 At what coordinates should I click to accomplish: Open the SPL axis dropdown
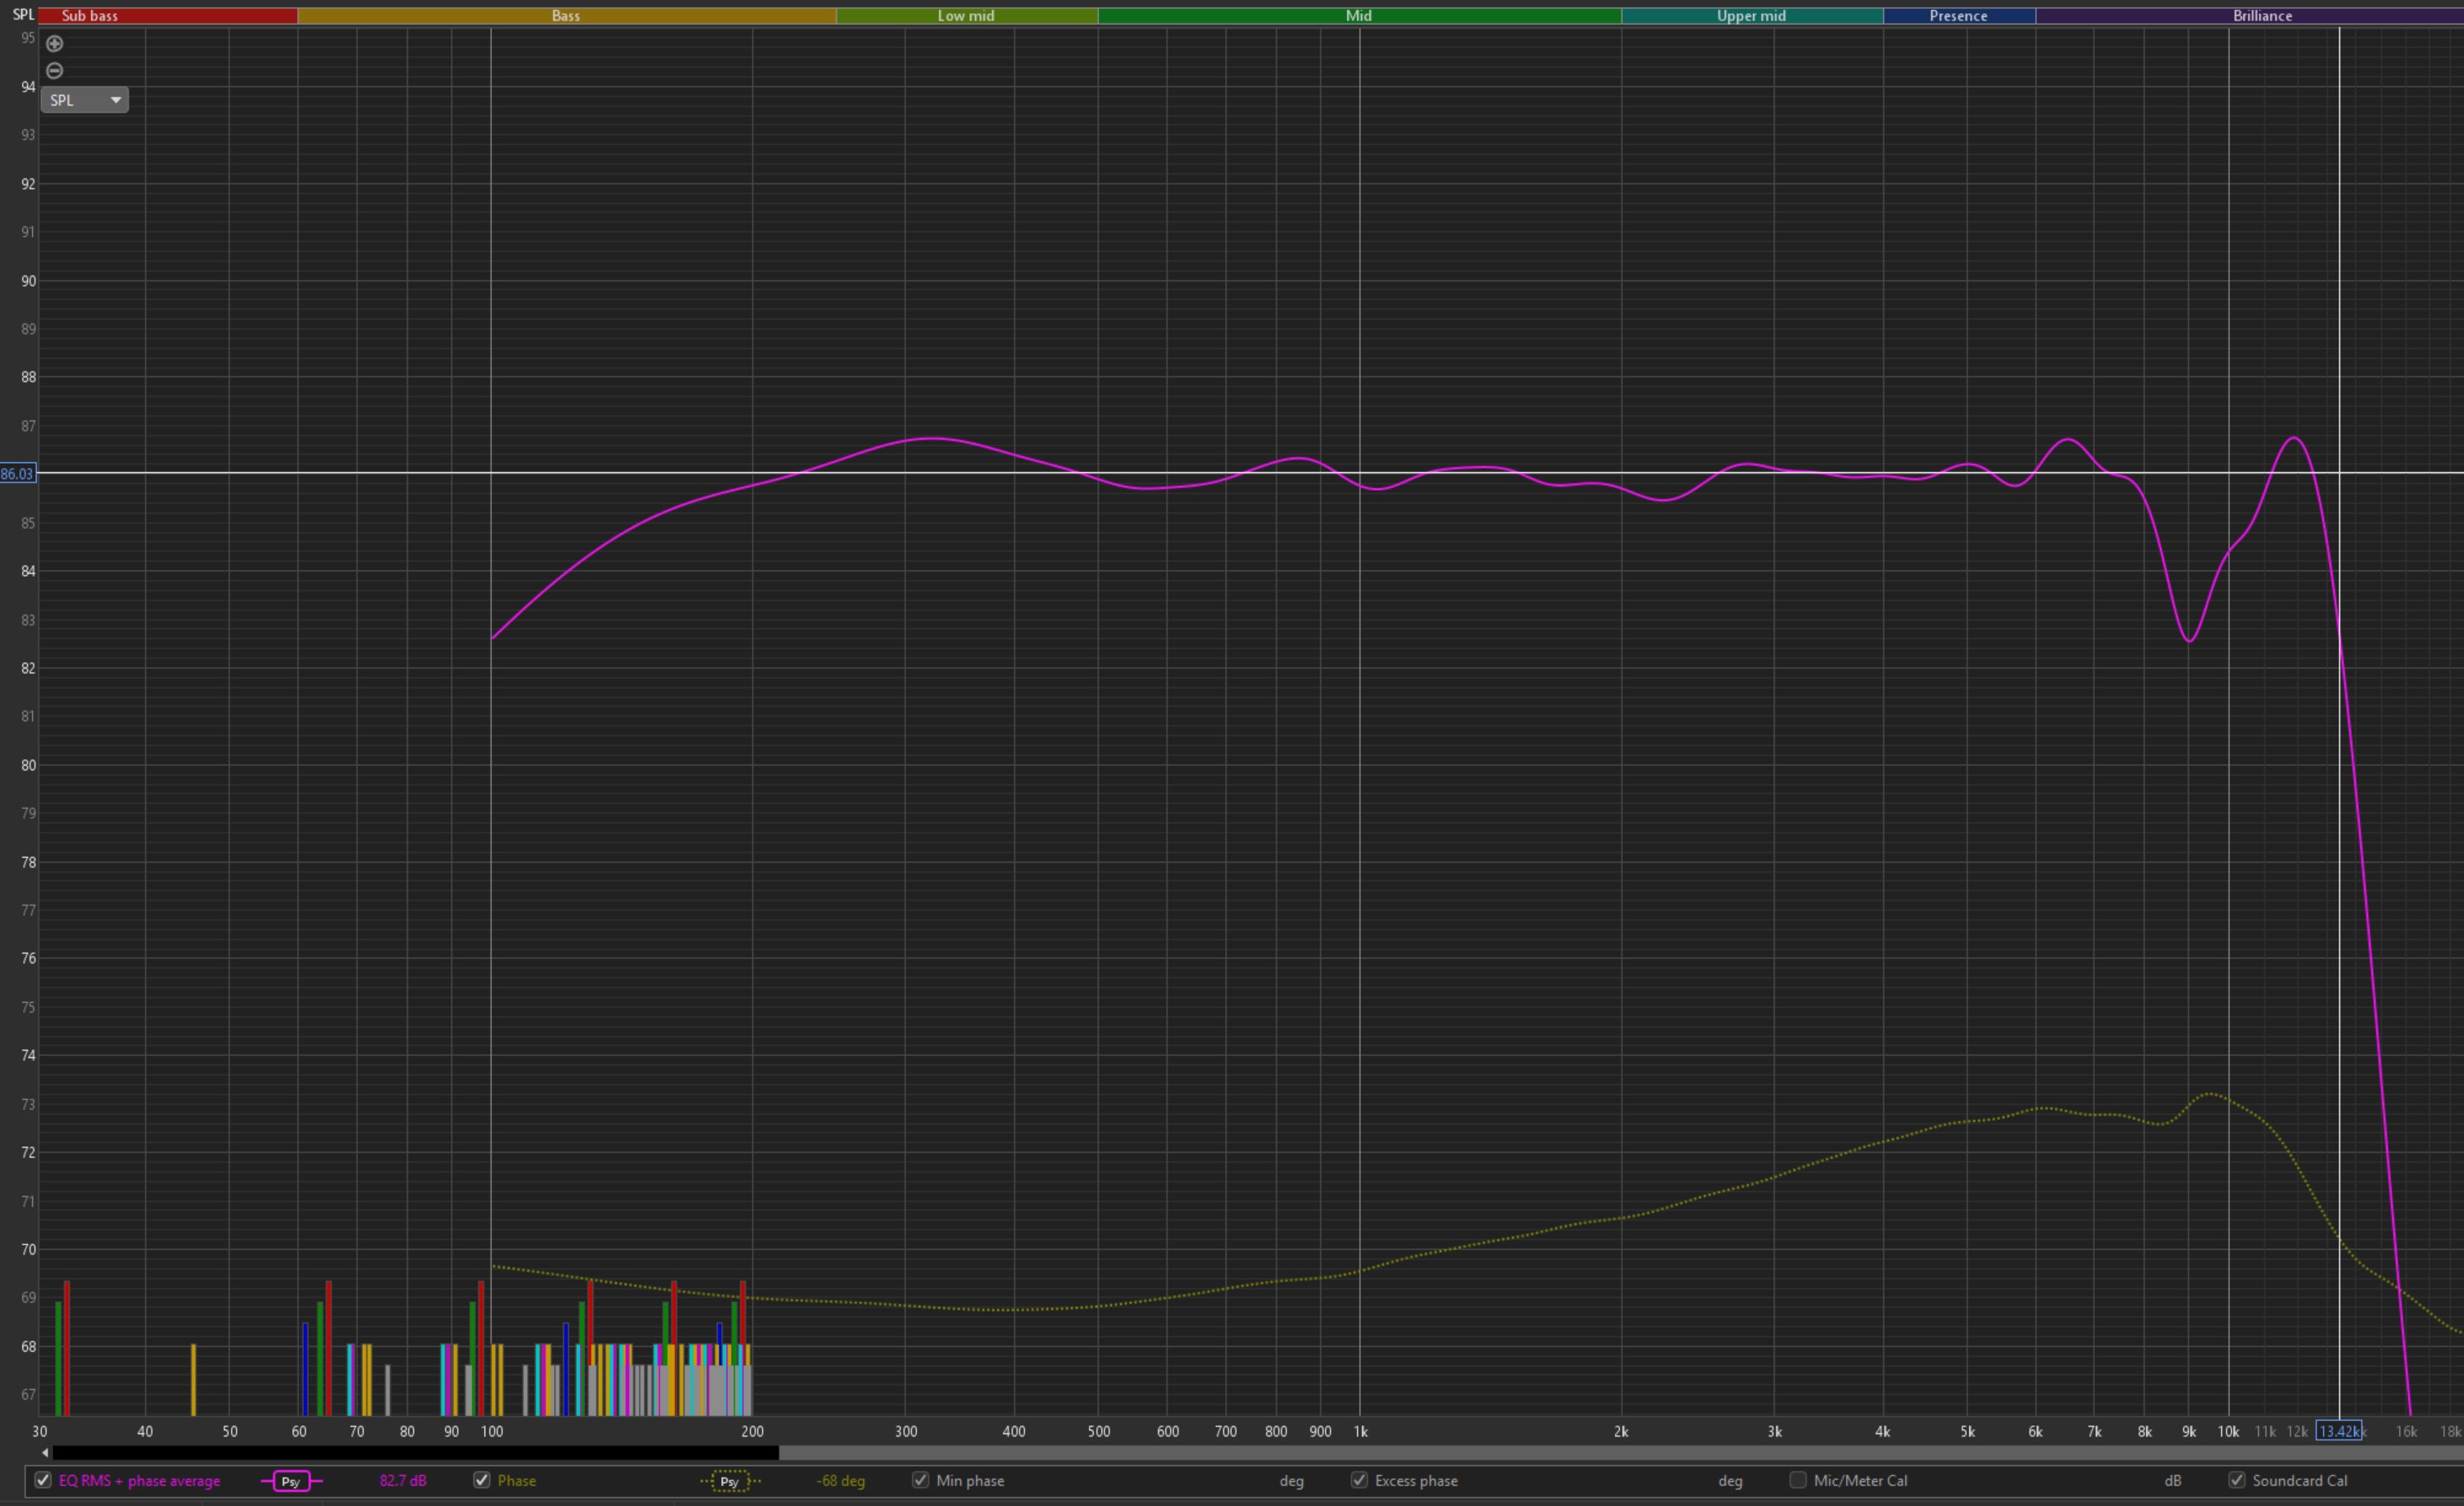85,100
